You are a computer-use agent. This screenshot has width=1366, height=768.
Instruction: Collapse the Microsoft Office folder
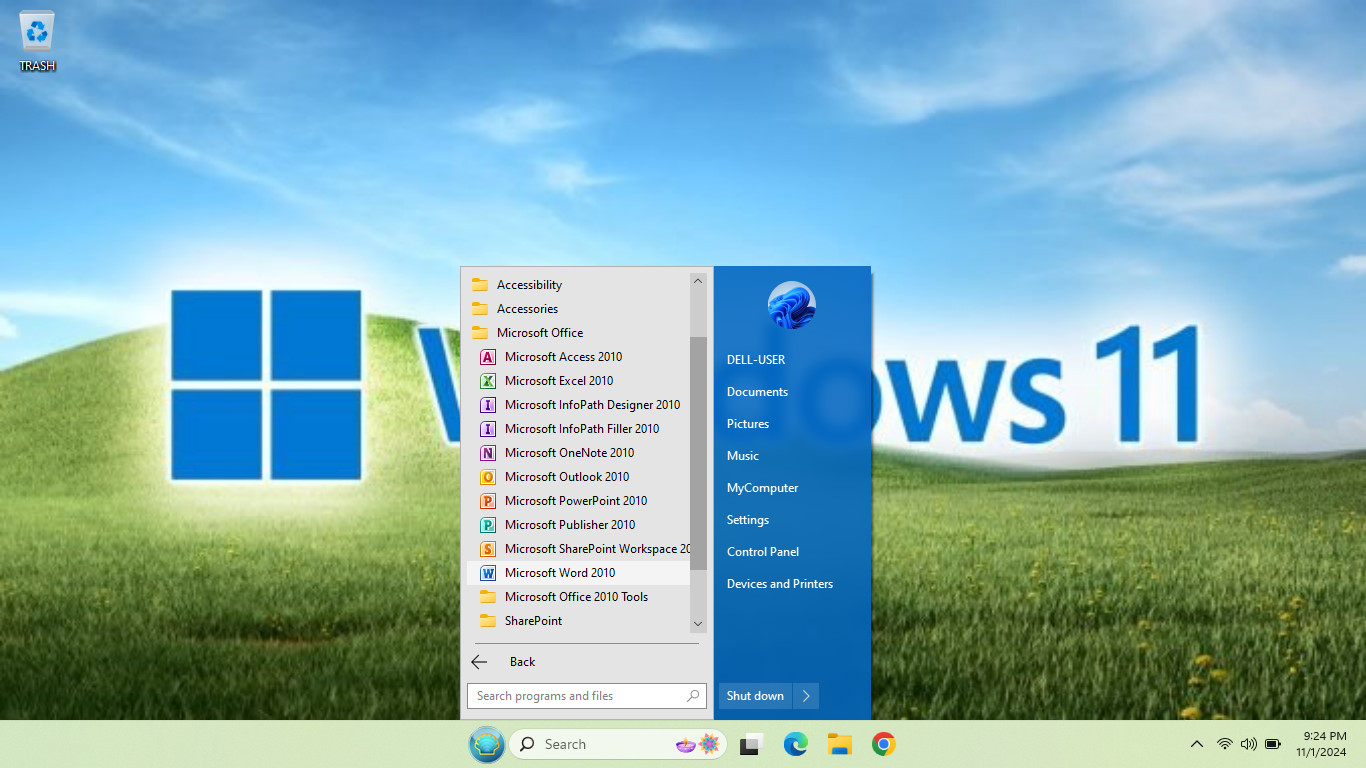point(539,333)
